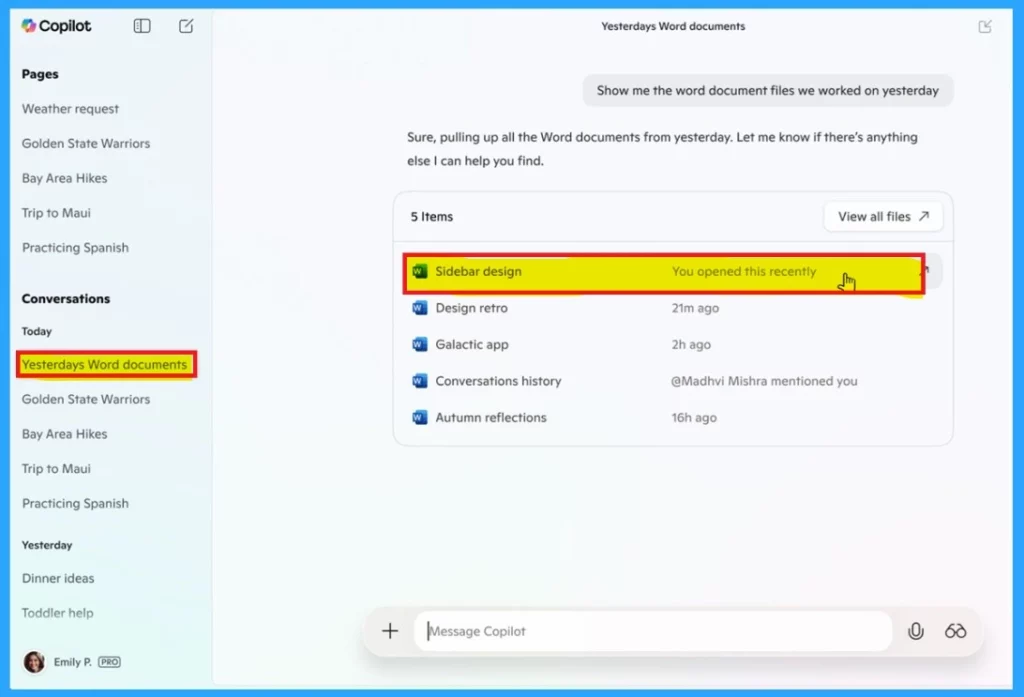Image resolution: width=1024 pixels, height=697 pixels.
Task: Click the Word icon beside Design retro
Action: [x=420, y=308]
